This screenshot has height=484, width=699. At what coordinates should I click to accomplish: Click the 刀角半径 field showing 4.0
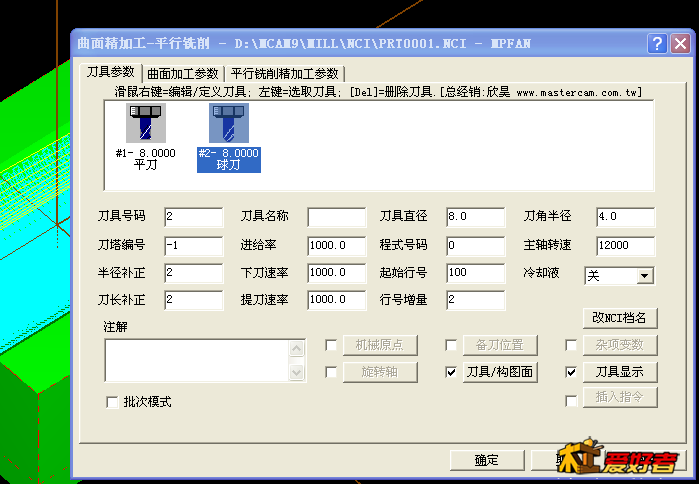click(625, 217)
